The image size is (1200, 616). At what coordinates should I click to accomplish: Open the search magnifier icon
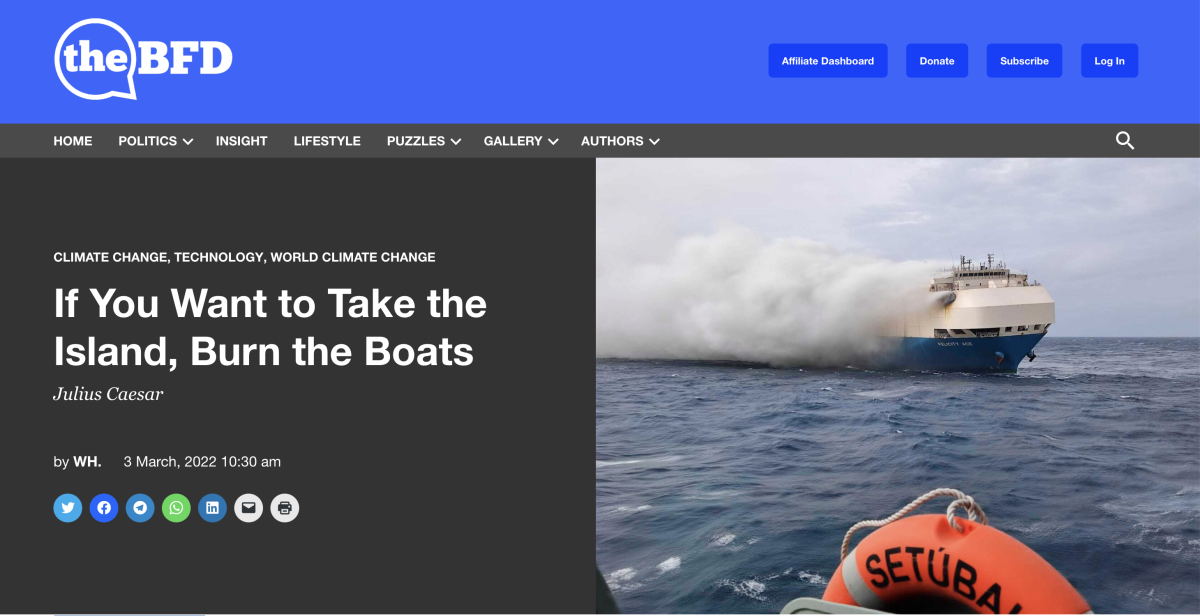coord(1125,141)
